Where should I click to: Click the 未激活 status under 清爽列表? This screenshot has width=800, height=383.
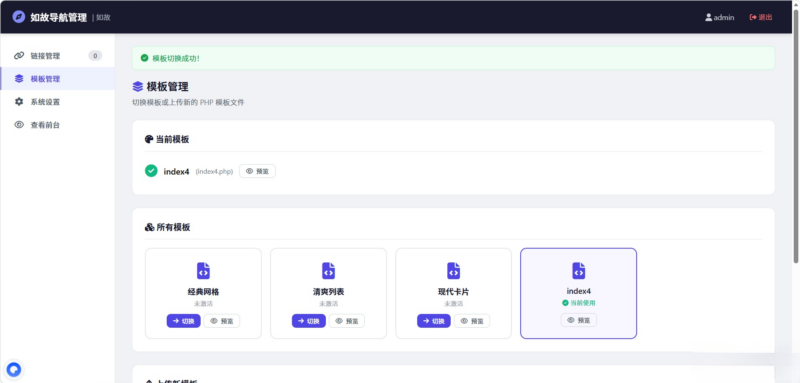coord(329,303)
